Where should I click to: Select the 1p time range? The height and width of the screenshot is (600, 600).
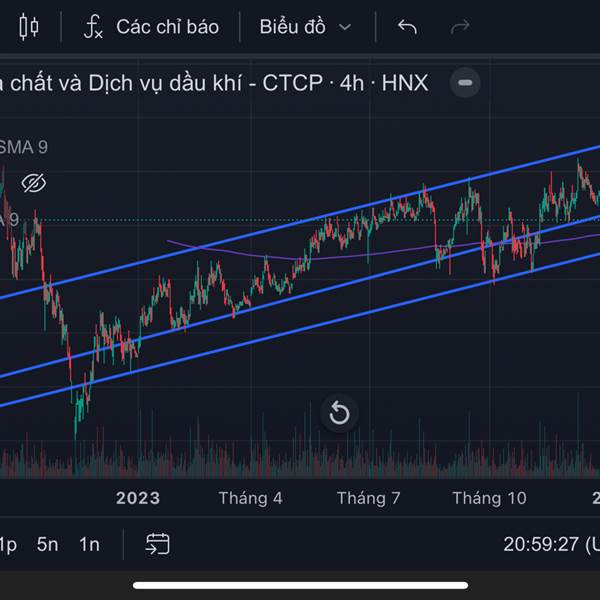click(x=8, y=545)
